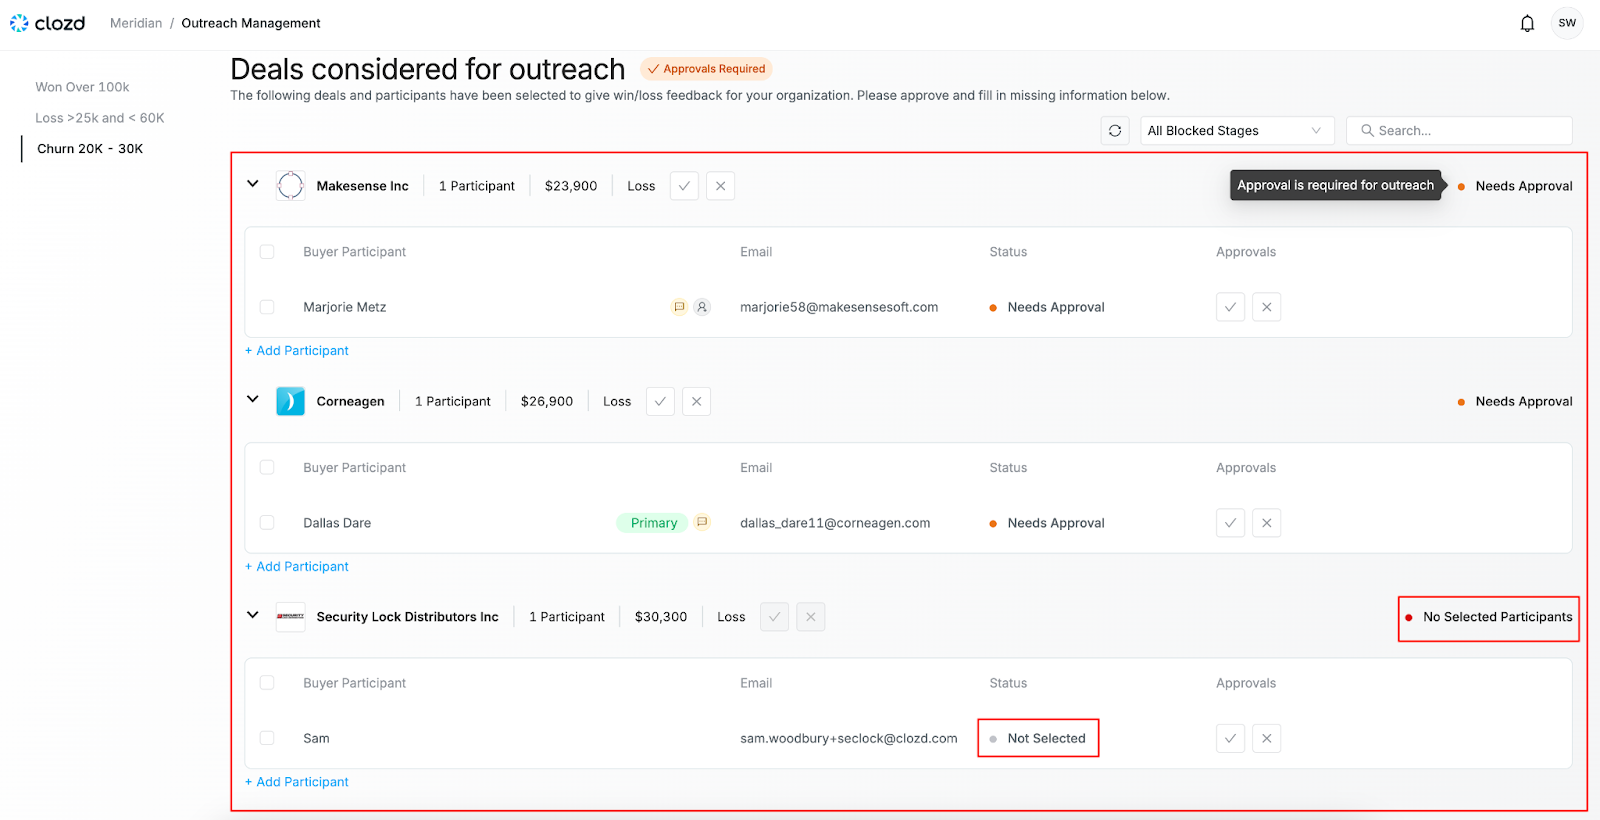Open the comment icon on Marjorie Metz's row
The width and height of the screenshot is (1600, 820).
pos(679,307)
